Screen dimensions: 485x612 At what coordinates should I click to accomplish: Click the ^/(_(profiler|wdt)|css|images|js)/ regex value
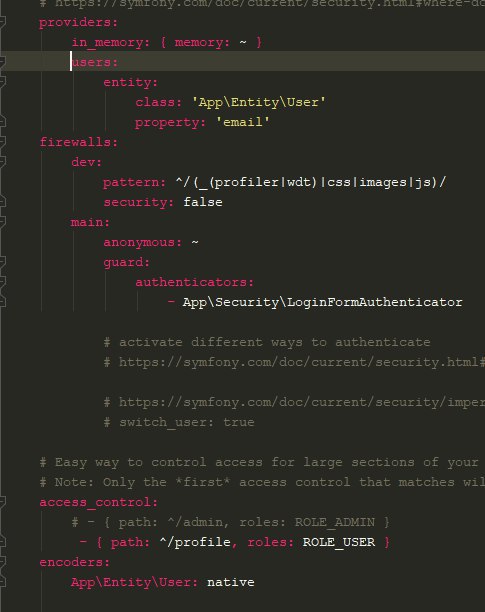point(311,182)
